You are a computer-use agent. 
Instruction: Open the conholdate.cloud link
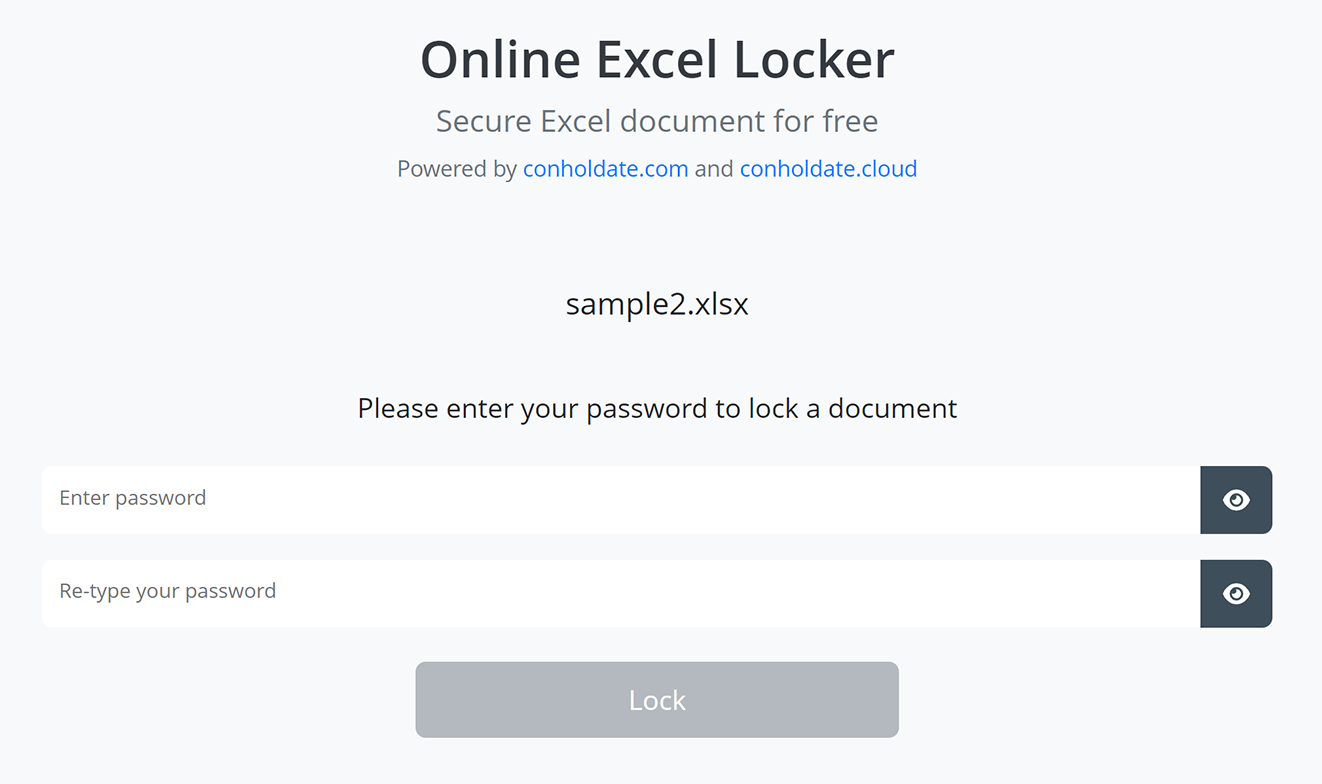[828, 168]
